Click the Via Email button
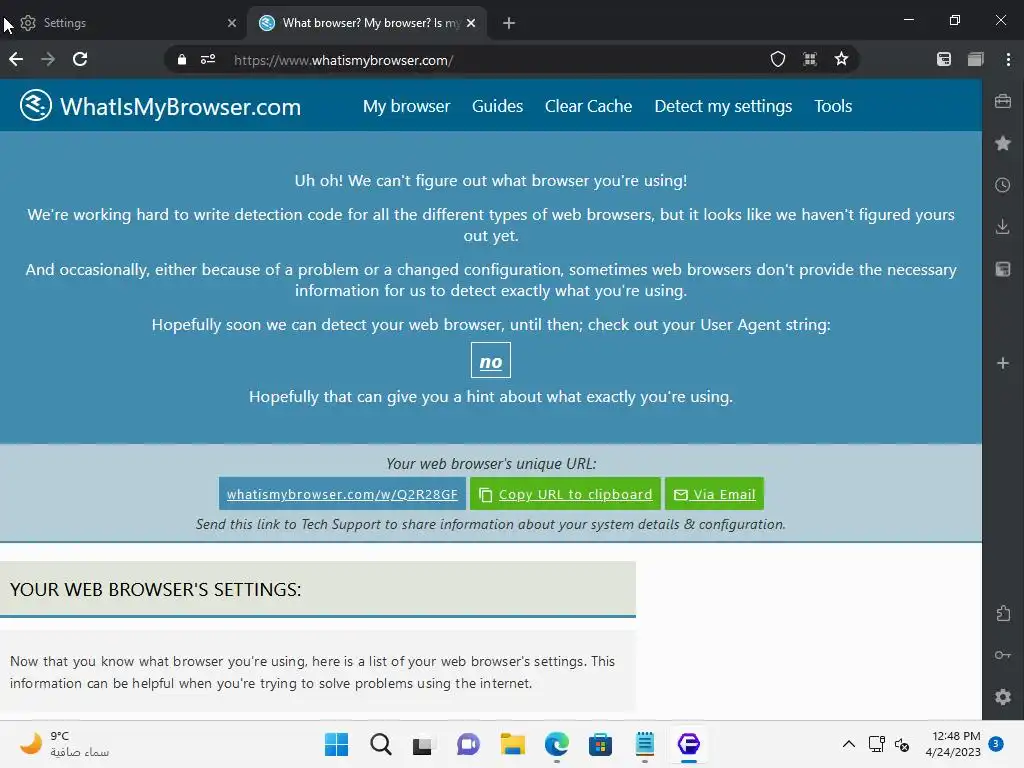The height and width of the screenshot is (768, 1024). [x=714, y=494]
